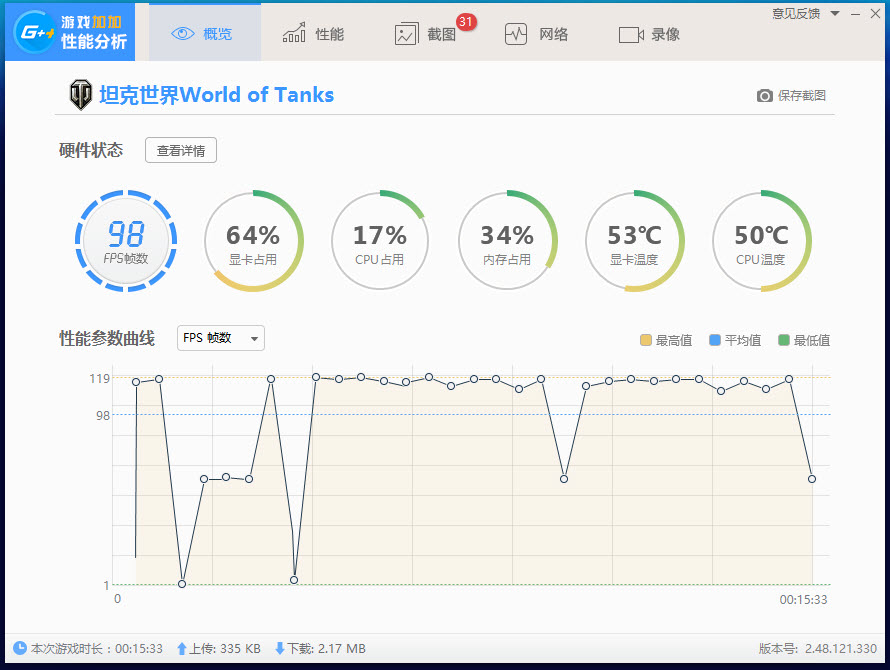Open the 意见反馈 feedback link

point(796,14)
